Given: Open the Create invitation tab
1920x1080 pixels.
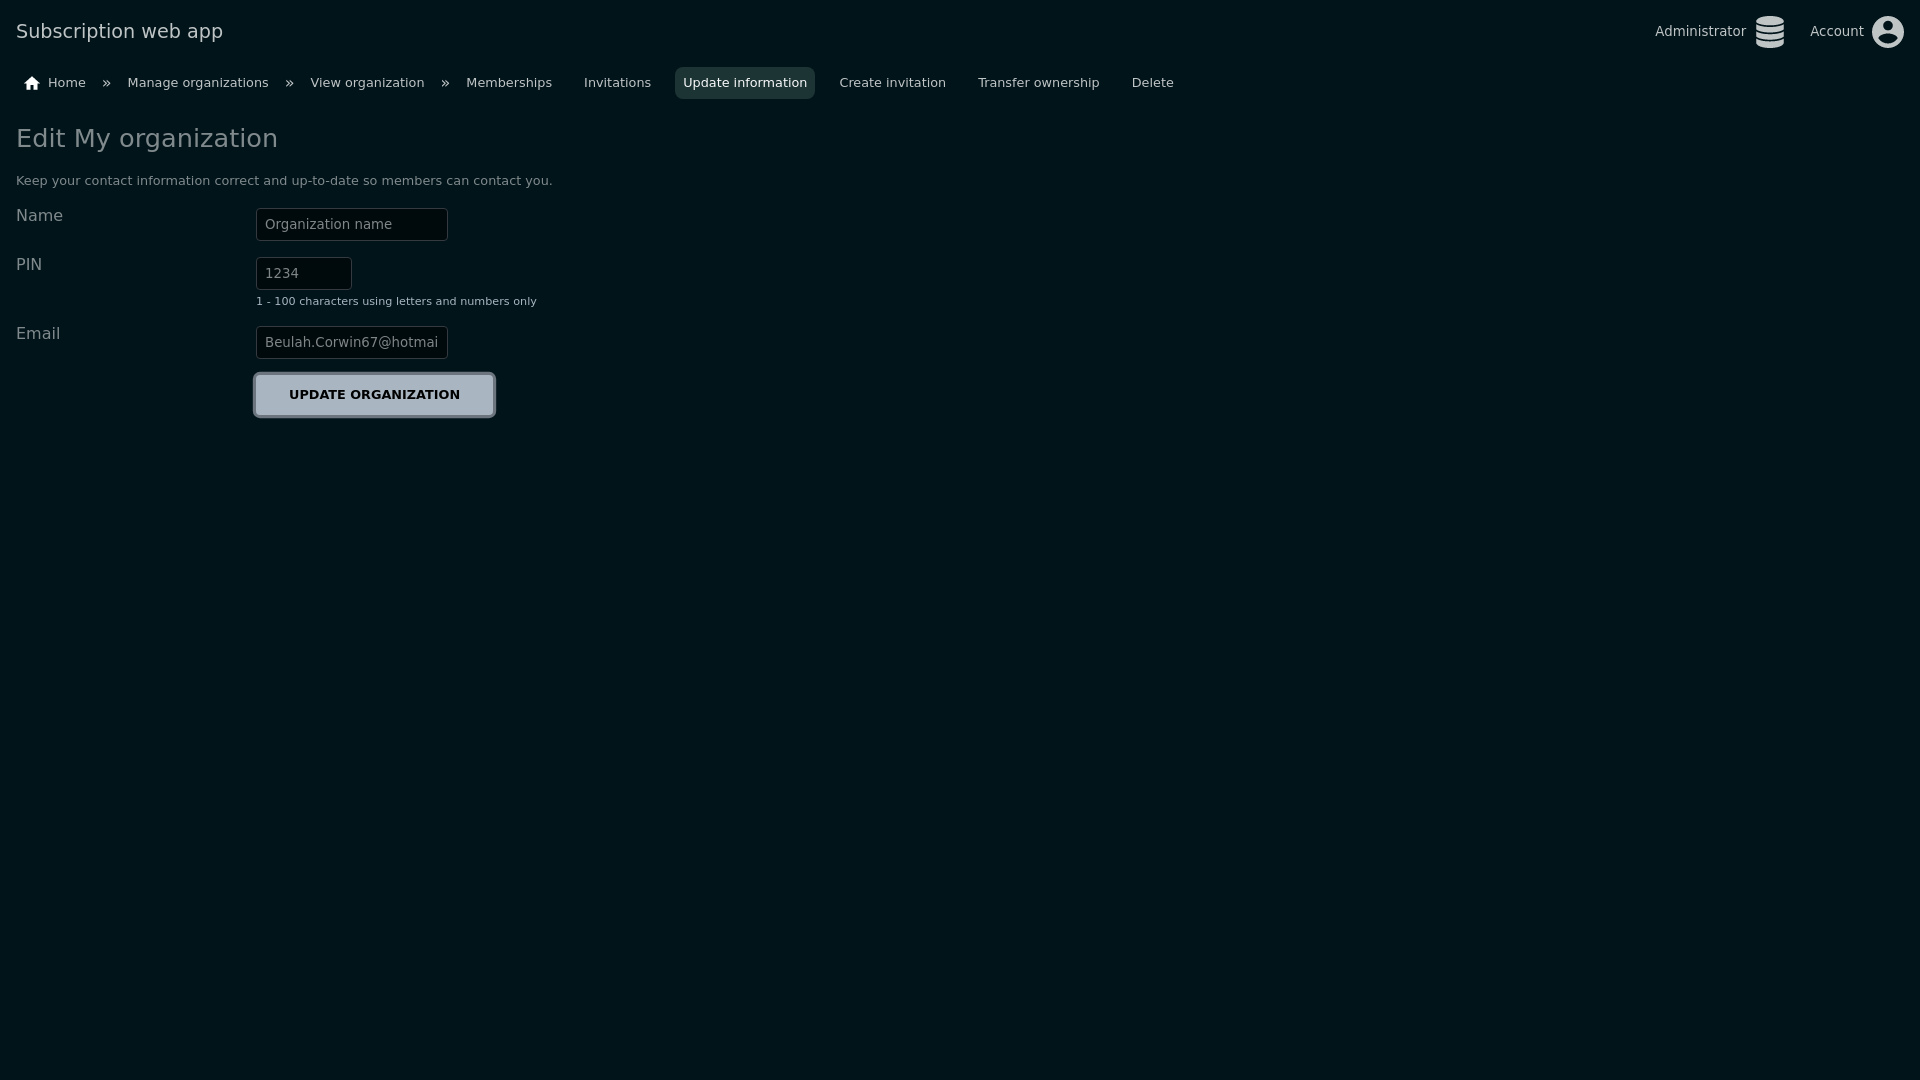Looking at the screenshot, I should [892, 83].
